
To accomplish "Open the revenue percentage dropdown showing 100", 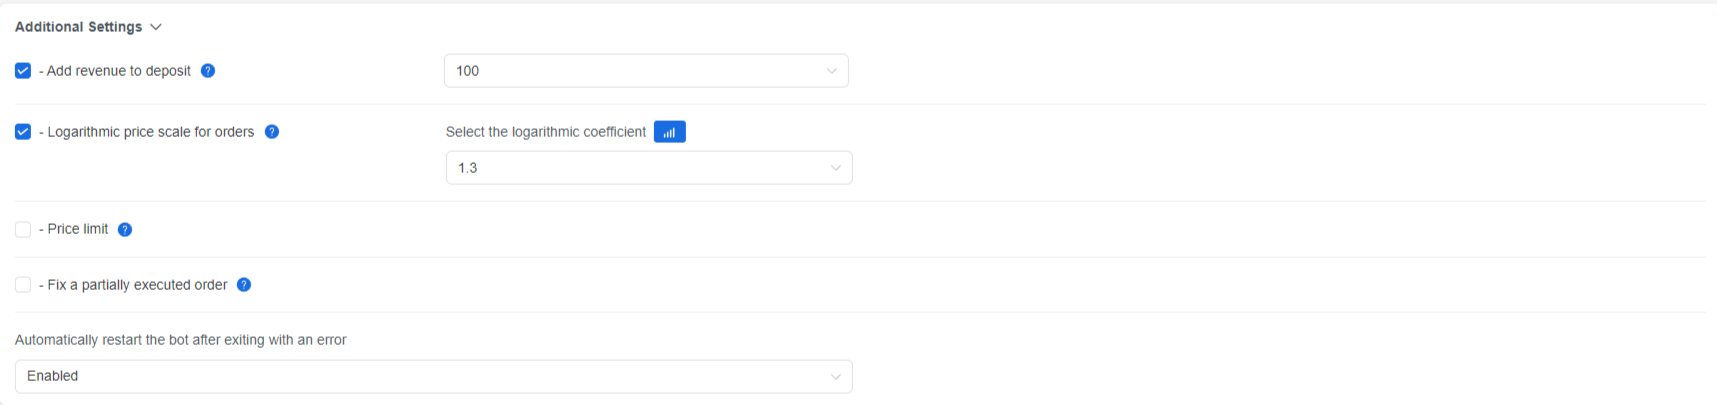I will (646, 71).
